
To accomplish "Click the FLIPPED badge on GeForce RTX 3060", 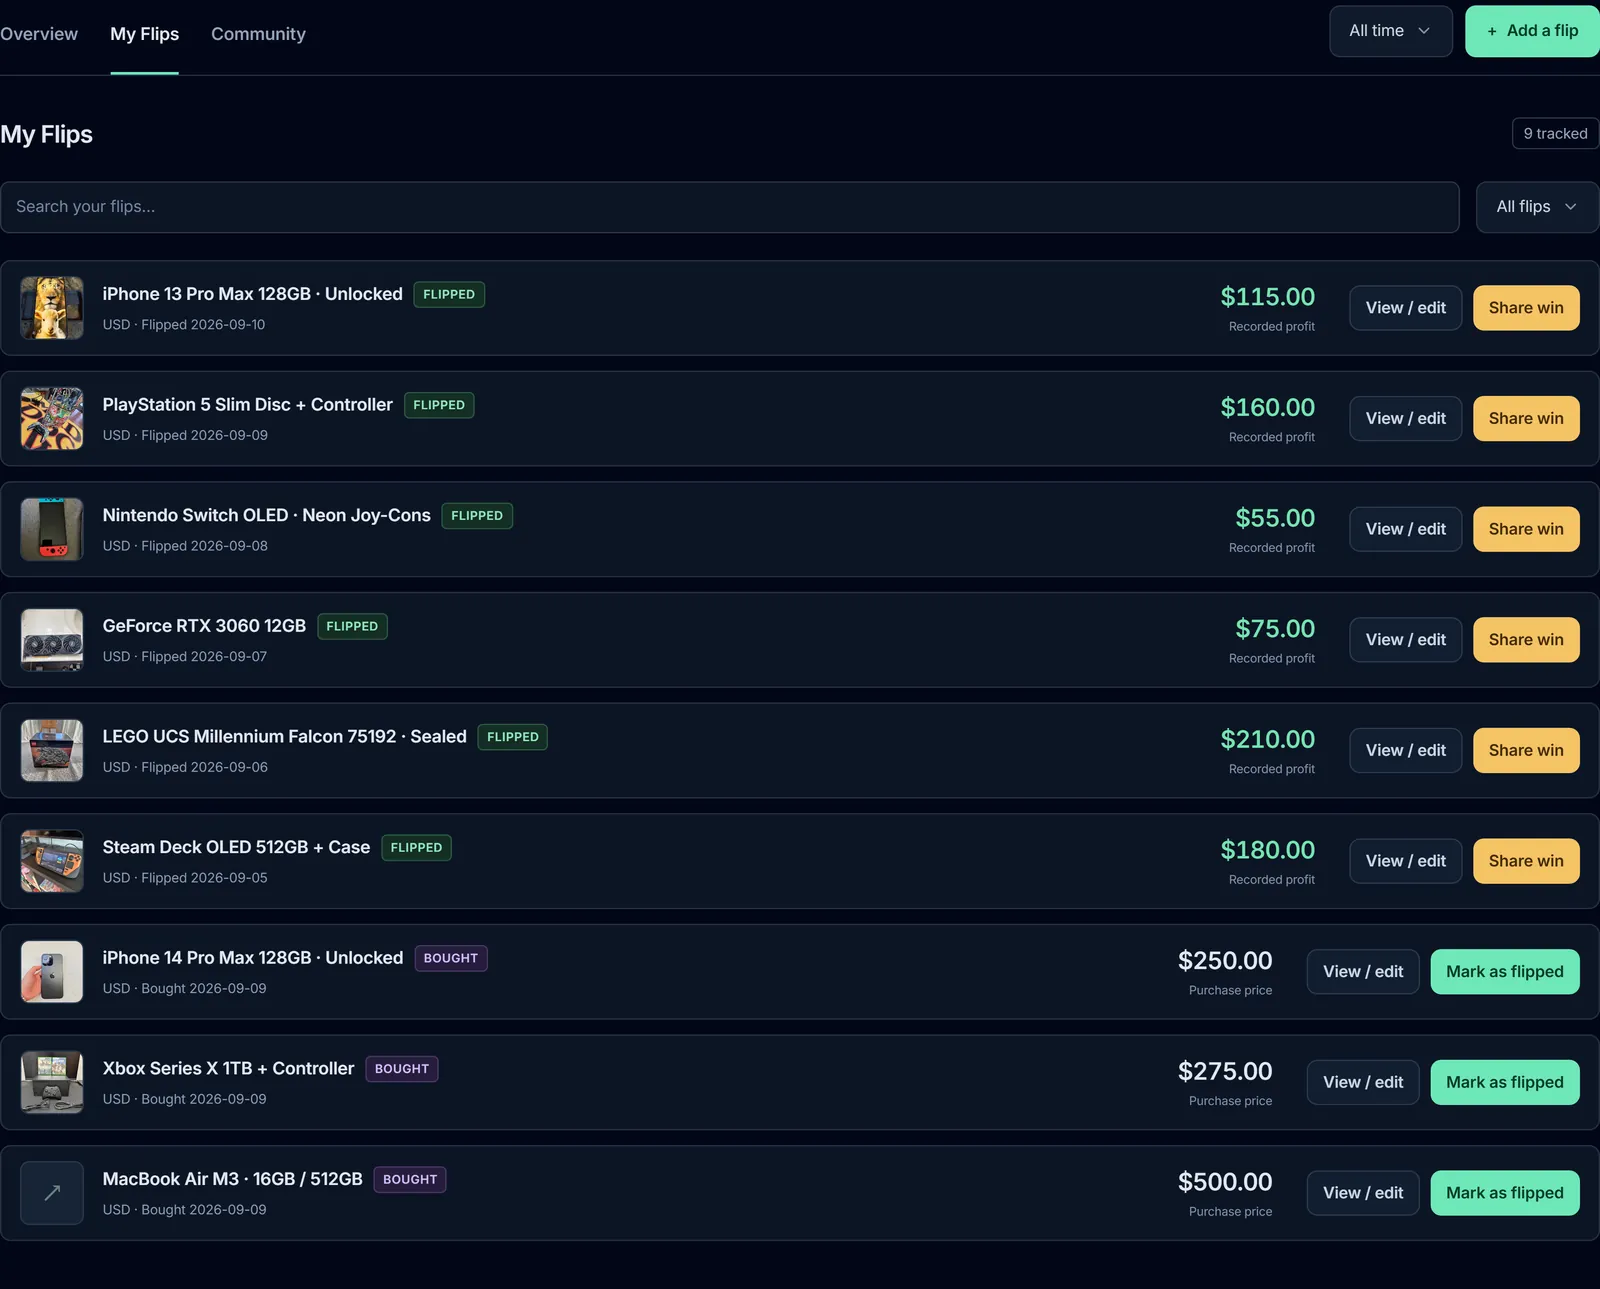I will (352, 626).
